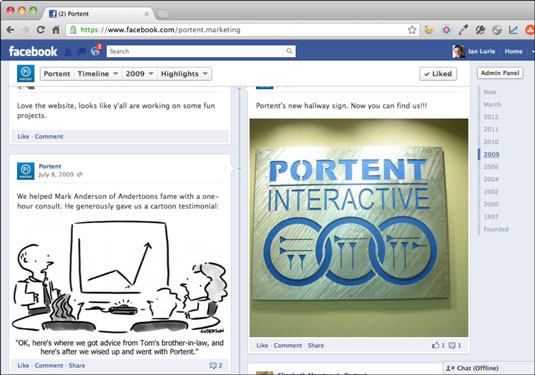Click the Portent page logo in header
Image resolution: width=535 pixels, height=375 pixels.
(x=26, y=73)
